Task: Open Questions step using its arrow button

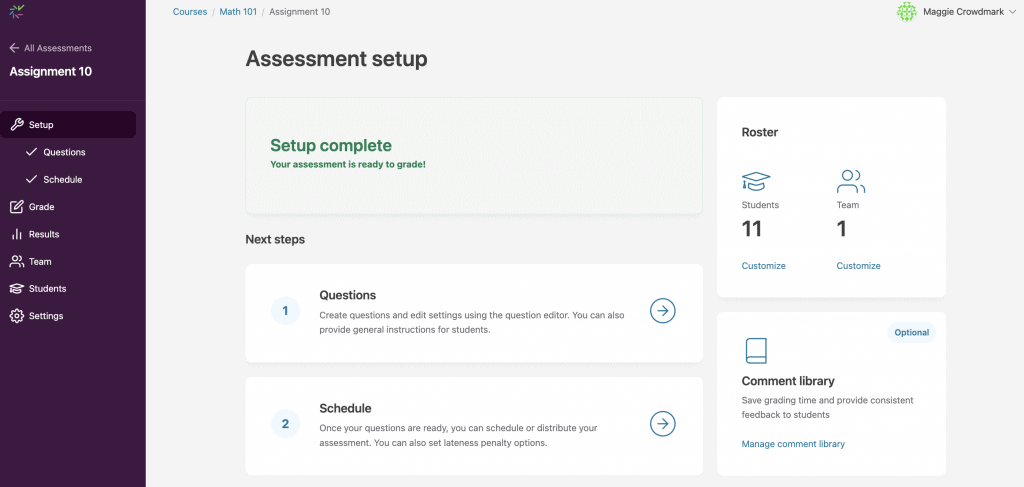Action: [x=662, y=311]
